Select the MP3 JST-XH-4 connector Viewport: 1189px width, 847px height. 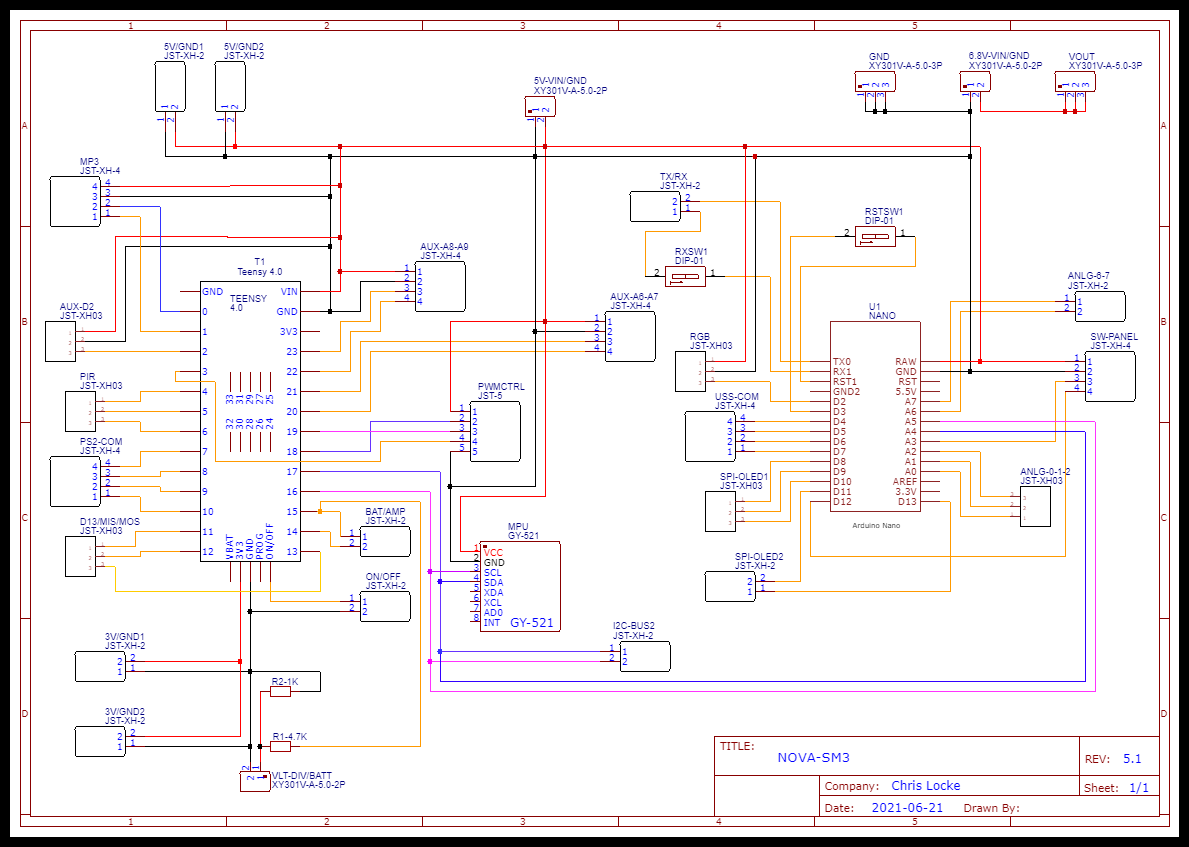[74, 200]
